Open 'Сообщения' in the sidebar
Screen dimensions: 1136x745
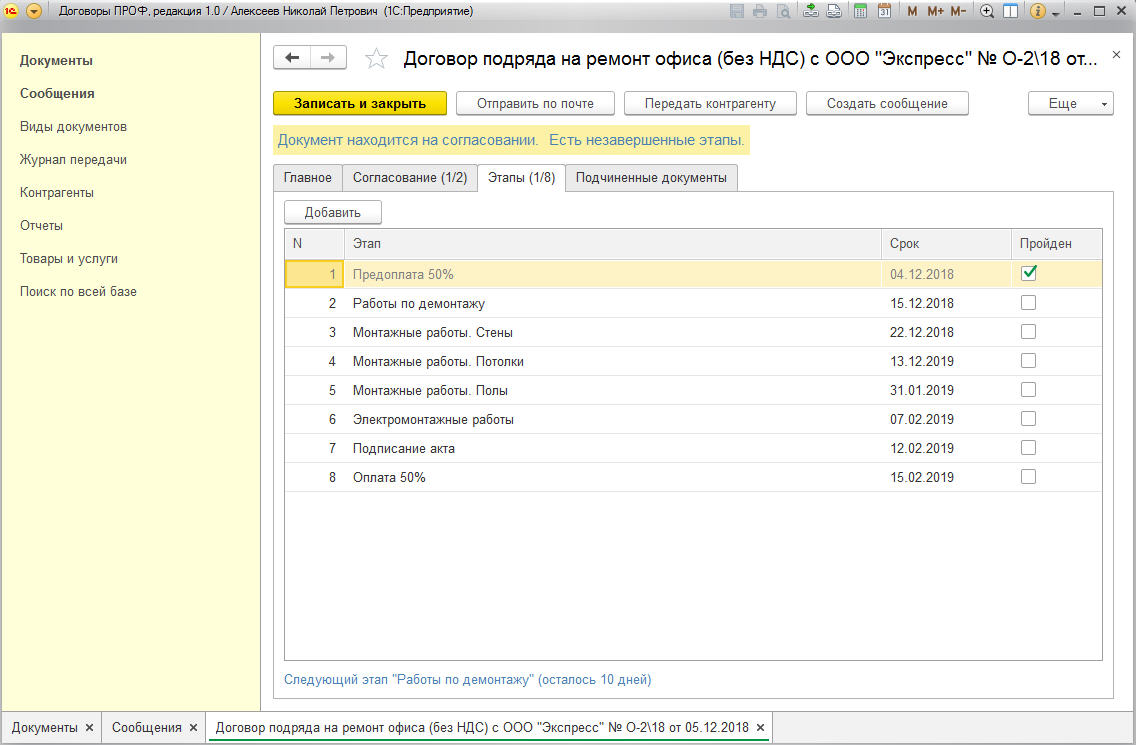tap(57, 93)
